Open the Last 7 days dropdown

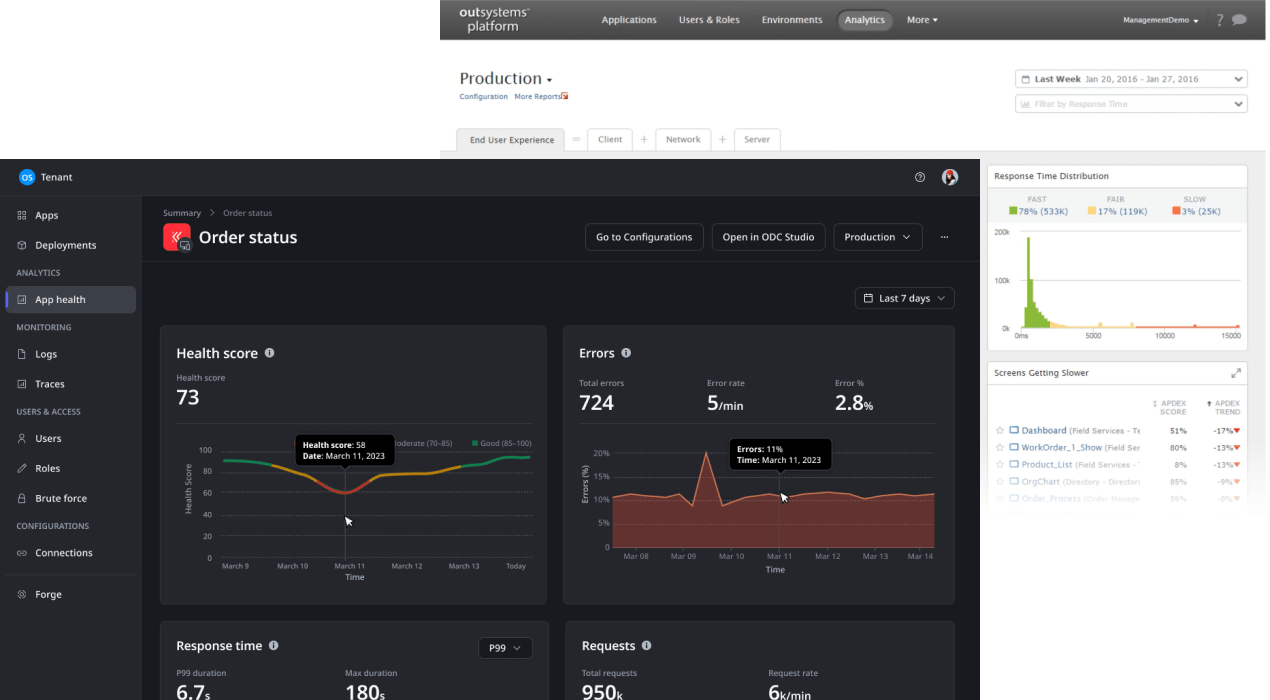point(905,298)
